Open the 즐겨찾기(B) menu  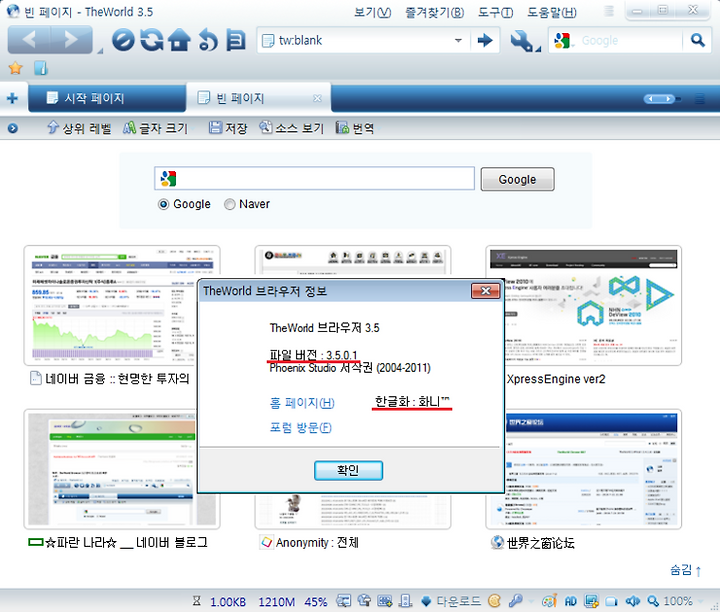click(434, 12)
